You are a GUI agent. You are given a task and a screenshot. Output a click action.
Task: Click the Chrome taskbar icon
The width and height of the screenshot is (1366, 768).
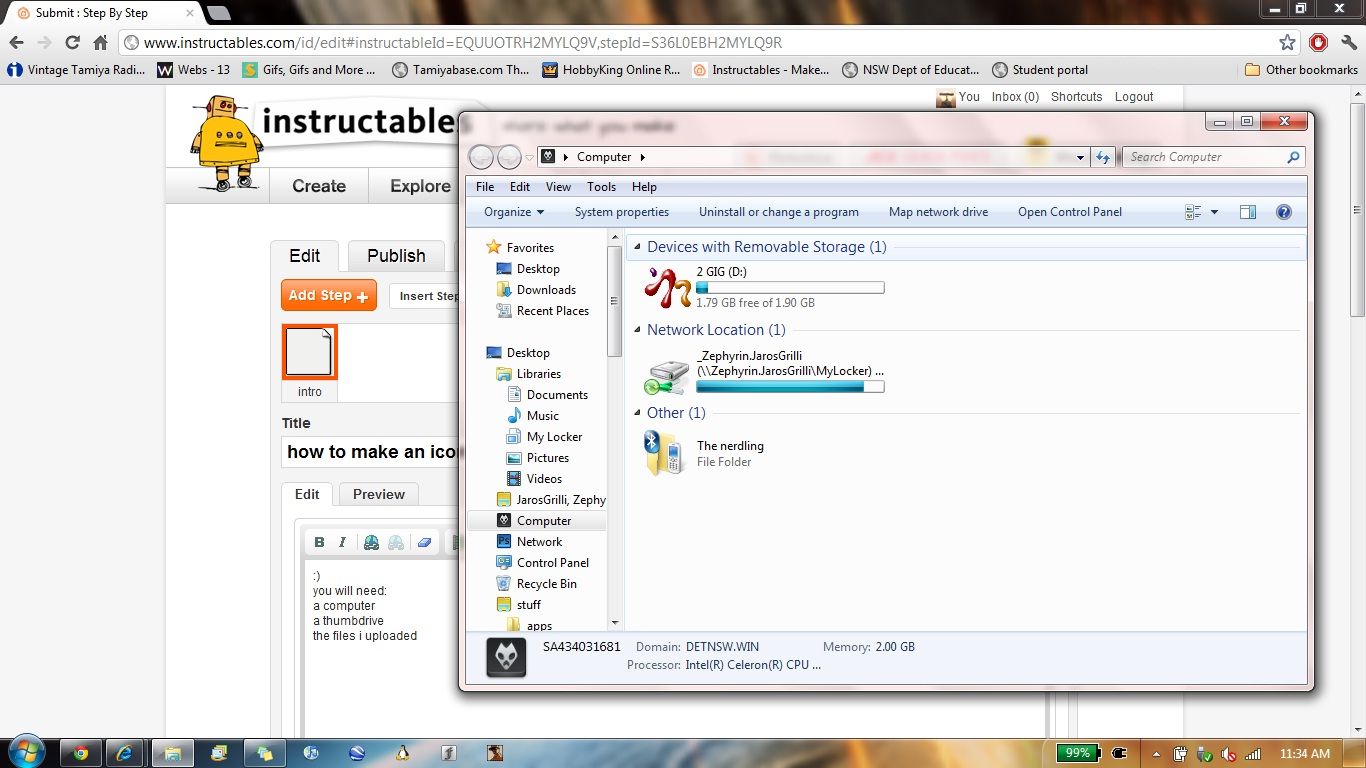[x=80, y=753]
